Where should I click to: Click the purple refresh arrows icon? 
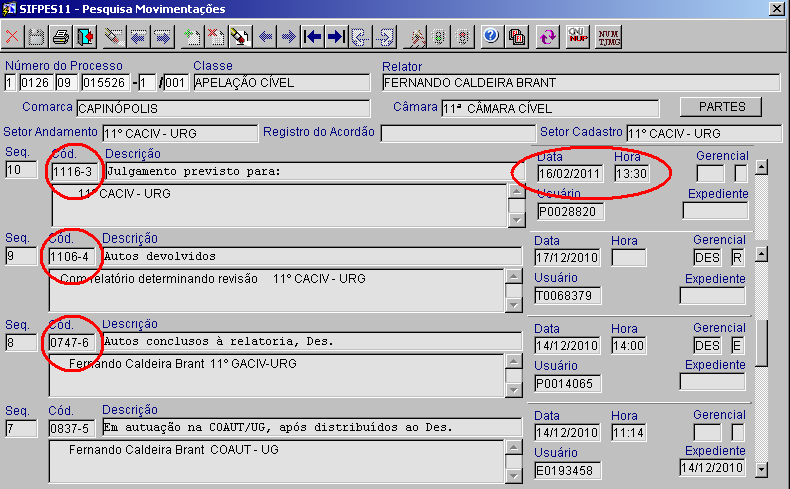click(x=548, y=37)
